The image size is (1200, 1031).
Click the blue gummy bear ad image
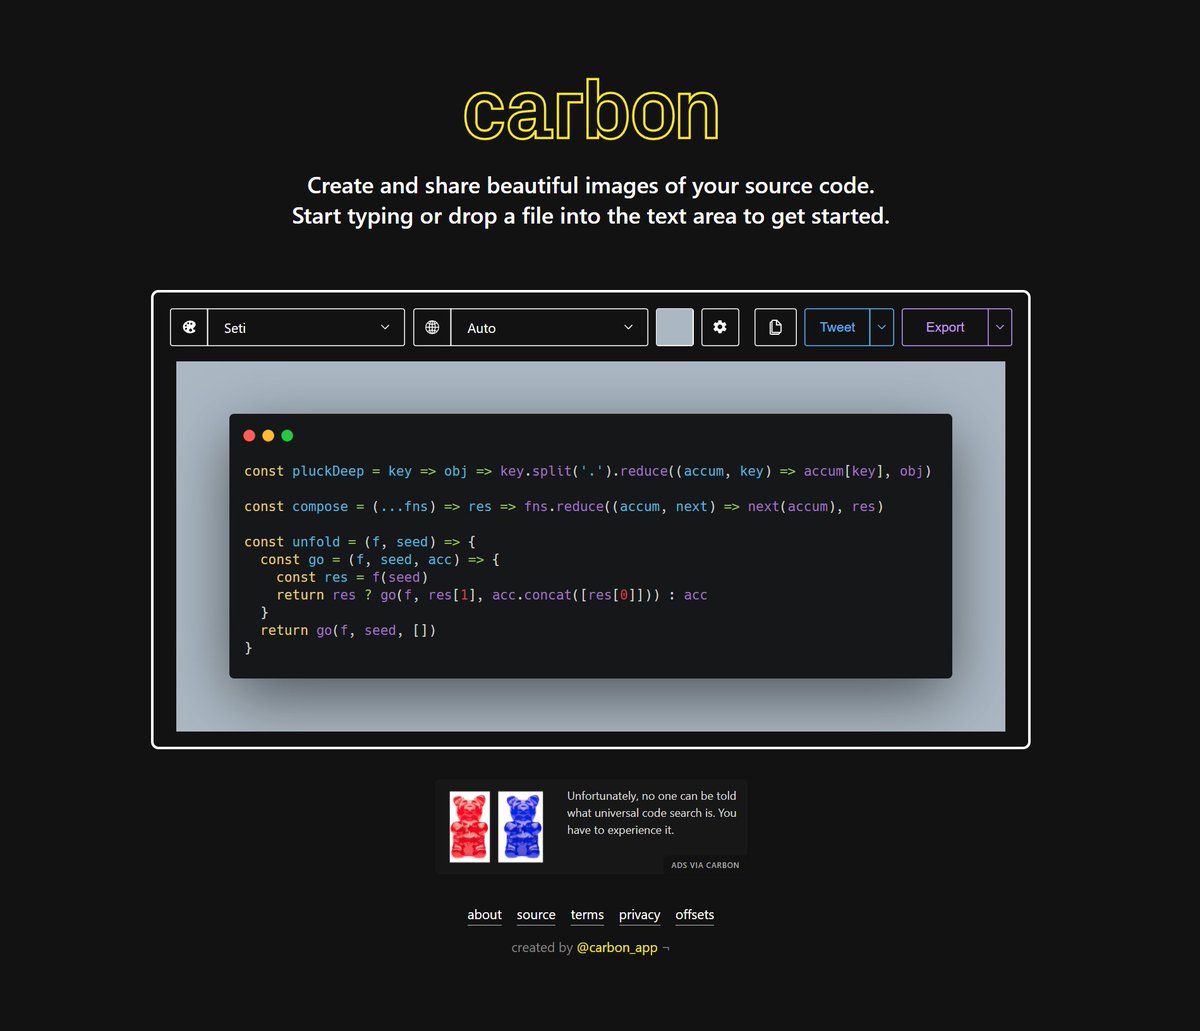520,827
